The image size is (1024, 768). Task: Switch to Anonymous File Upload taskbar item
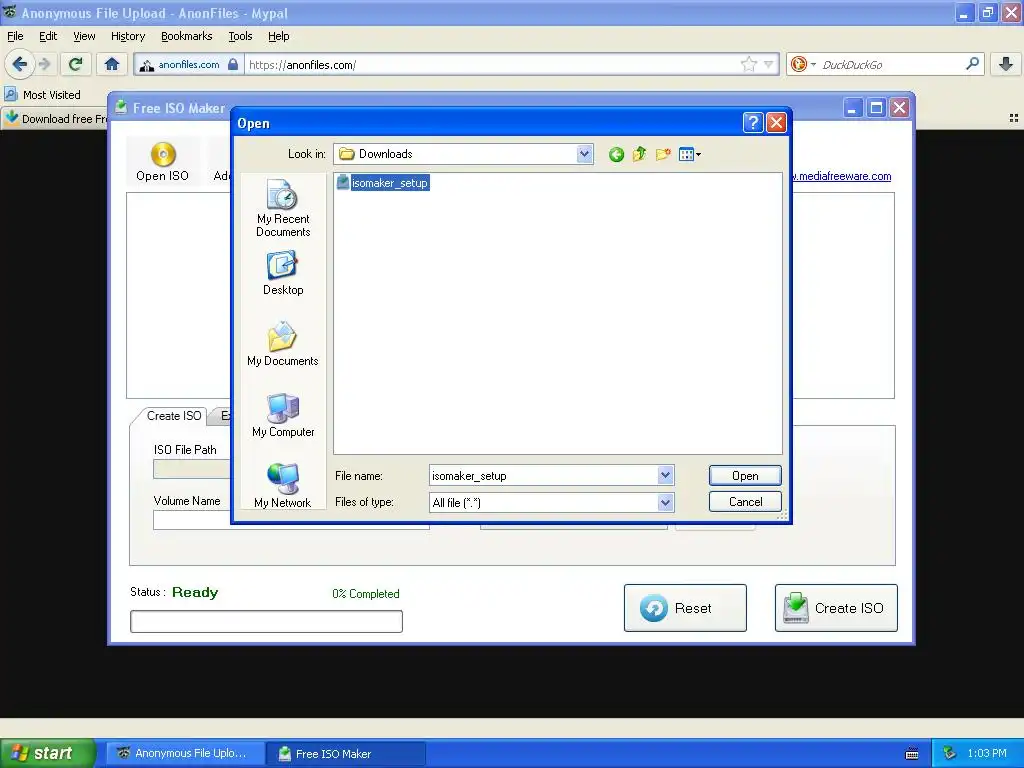tap(184, 754)
